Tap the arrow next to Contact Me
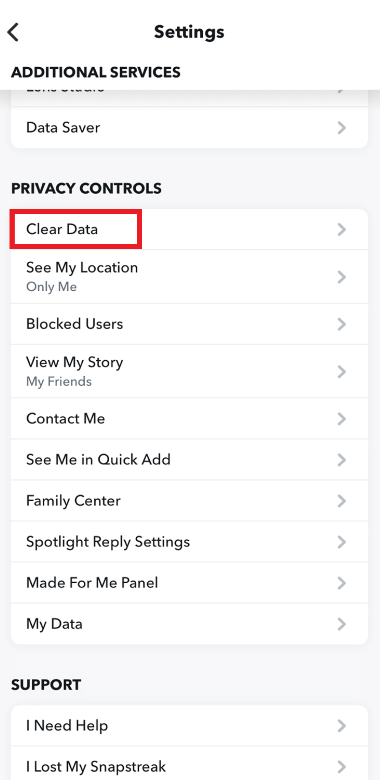This screenshot has height=780, width=380. coord(342,419)
